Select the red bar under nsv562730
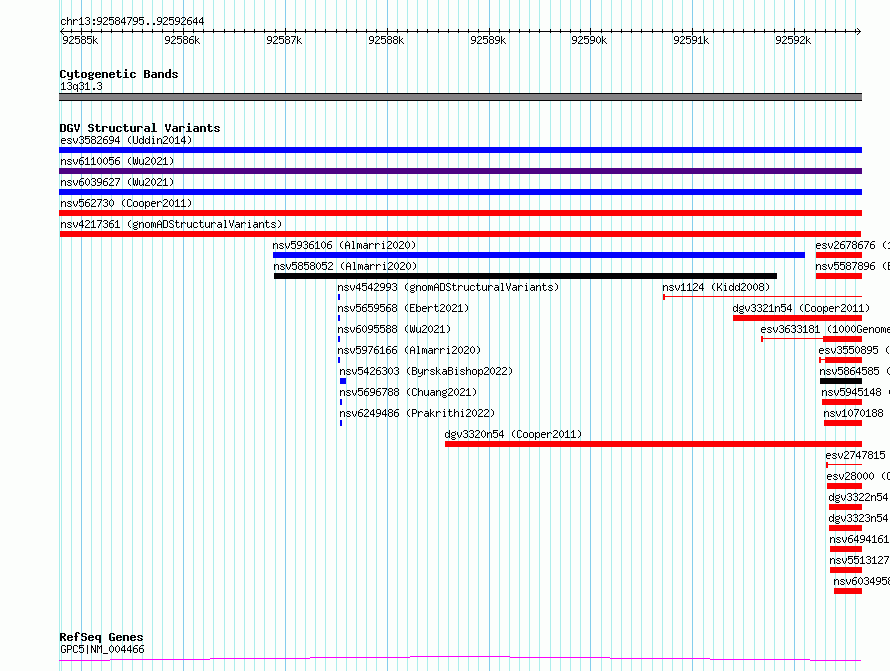The width and height of the screenshot is (890, 671). click(460, 213)
